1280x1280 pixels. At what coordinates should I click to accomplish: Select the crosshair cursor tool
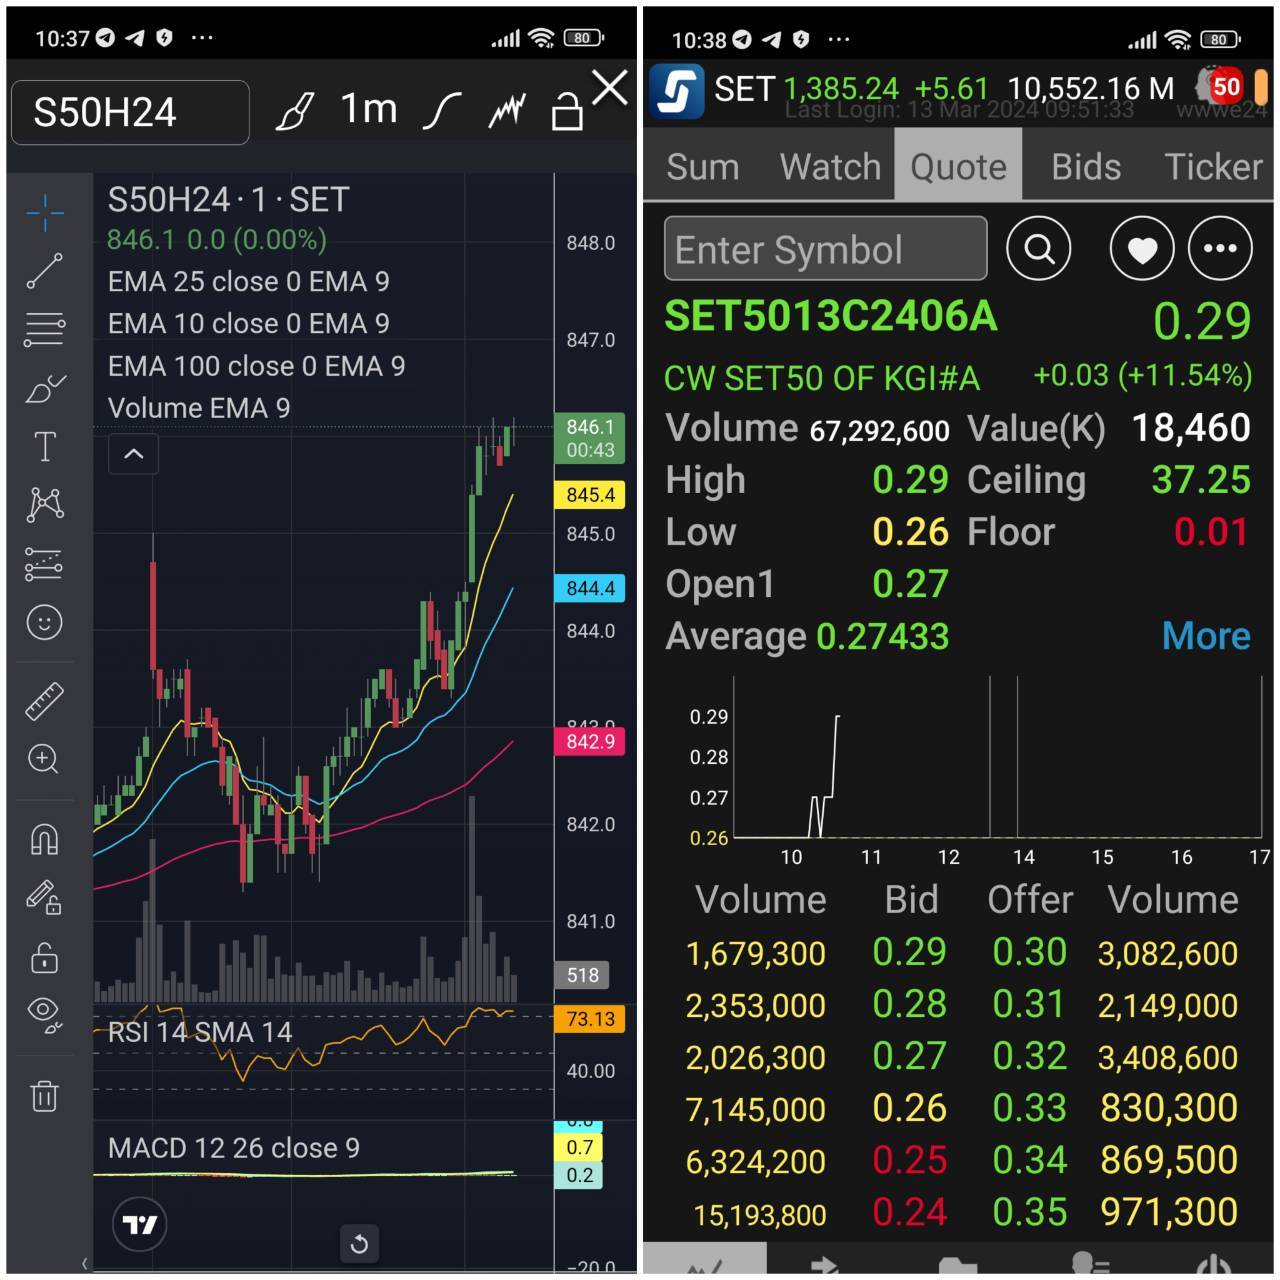(45, 212)
